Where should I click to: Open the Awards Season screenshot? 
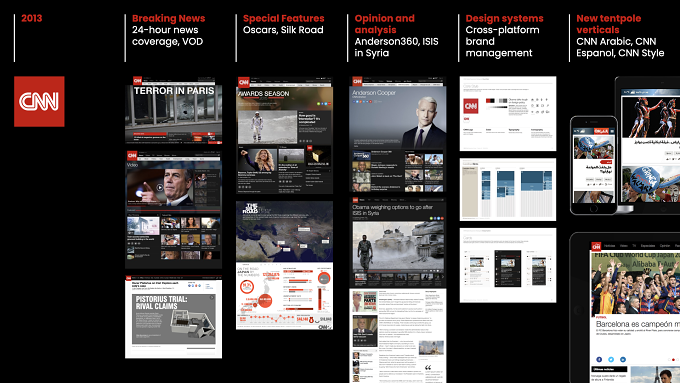[284, 135]
